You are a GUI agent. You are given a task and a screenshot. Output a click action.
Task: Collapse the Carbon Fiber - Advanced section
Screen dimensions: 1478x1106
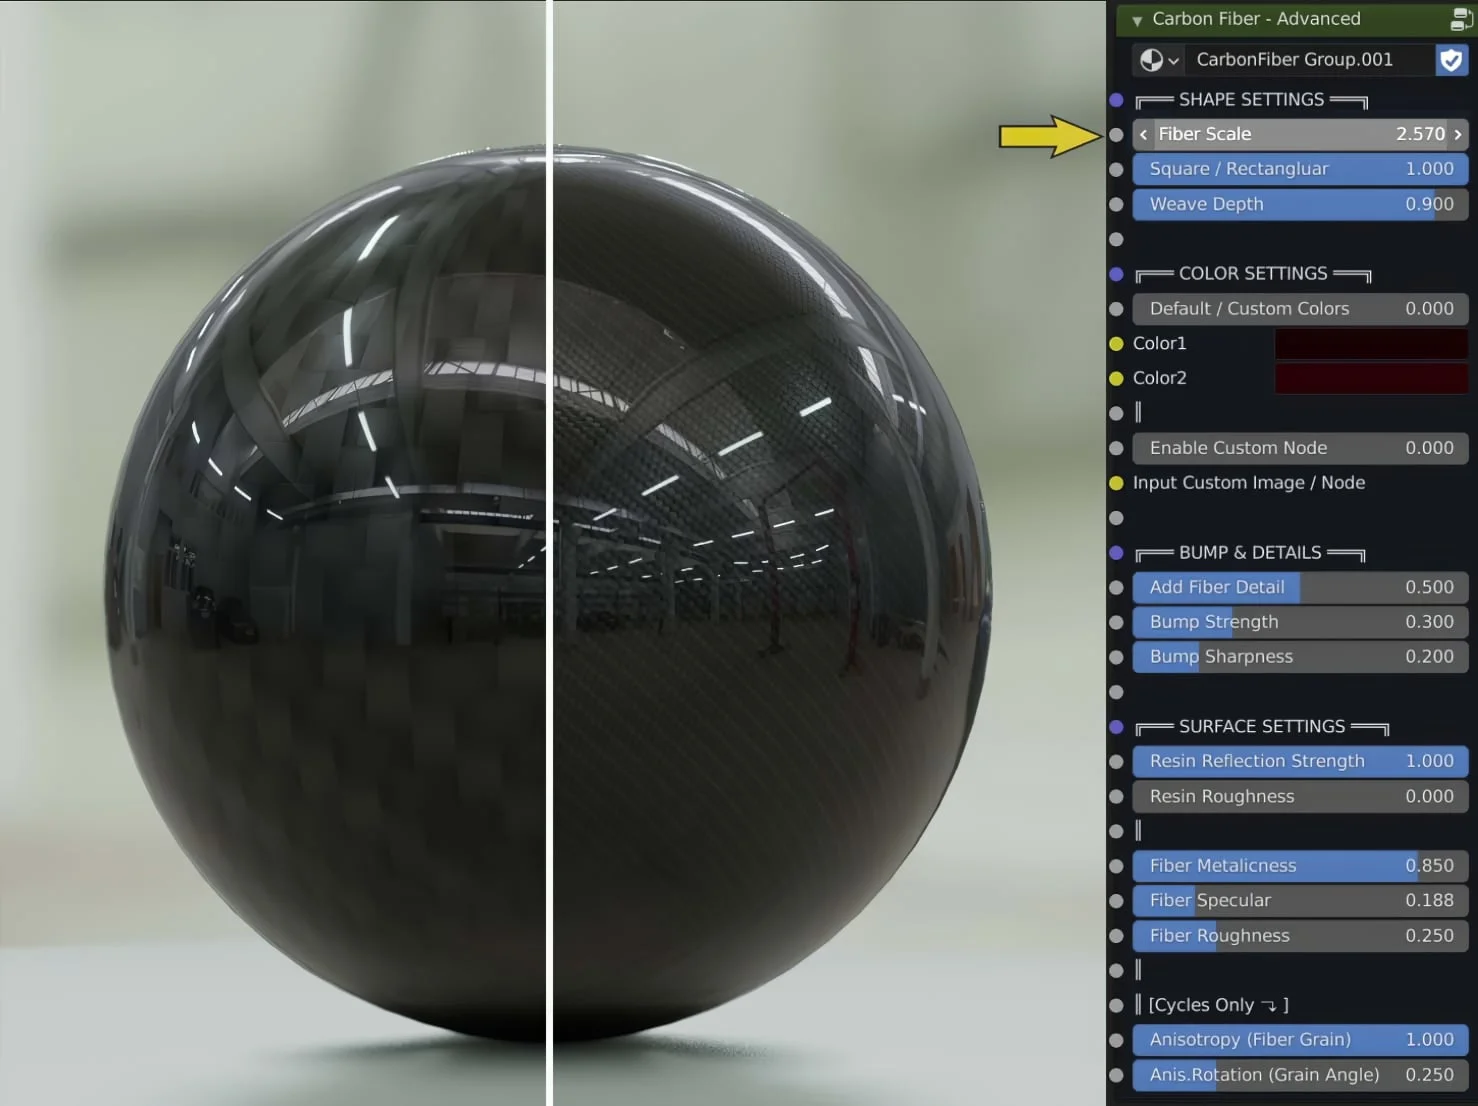click(1136, 19)
